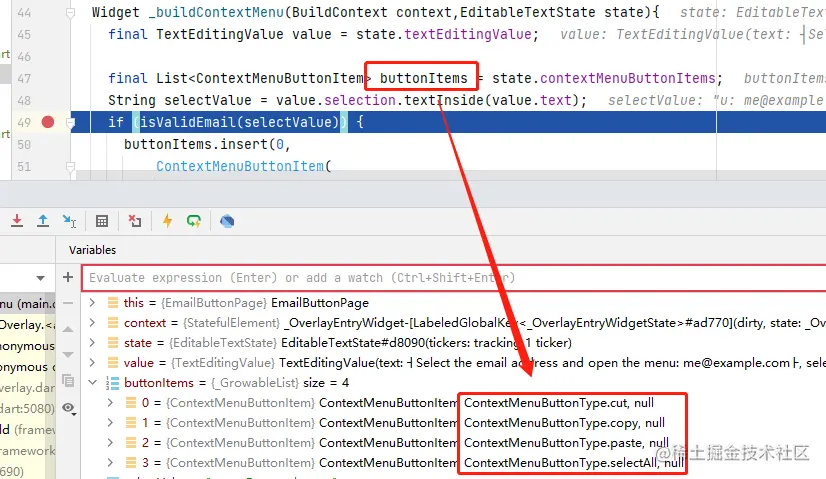Image resolution: width=826 pixels, height=479 pixels.
Task: Click the duplicate watch copy icon
Action: tap(68, 380)
